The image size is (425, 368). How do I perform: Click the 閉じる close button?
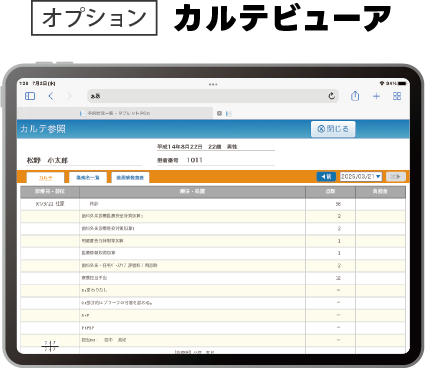pyautogui.click(x=333, y=129)
